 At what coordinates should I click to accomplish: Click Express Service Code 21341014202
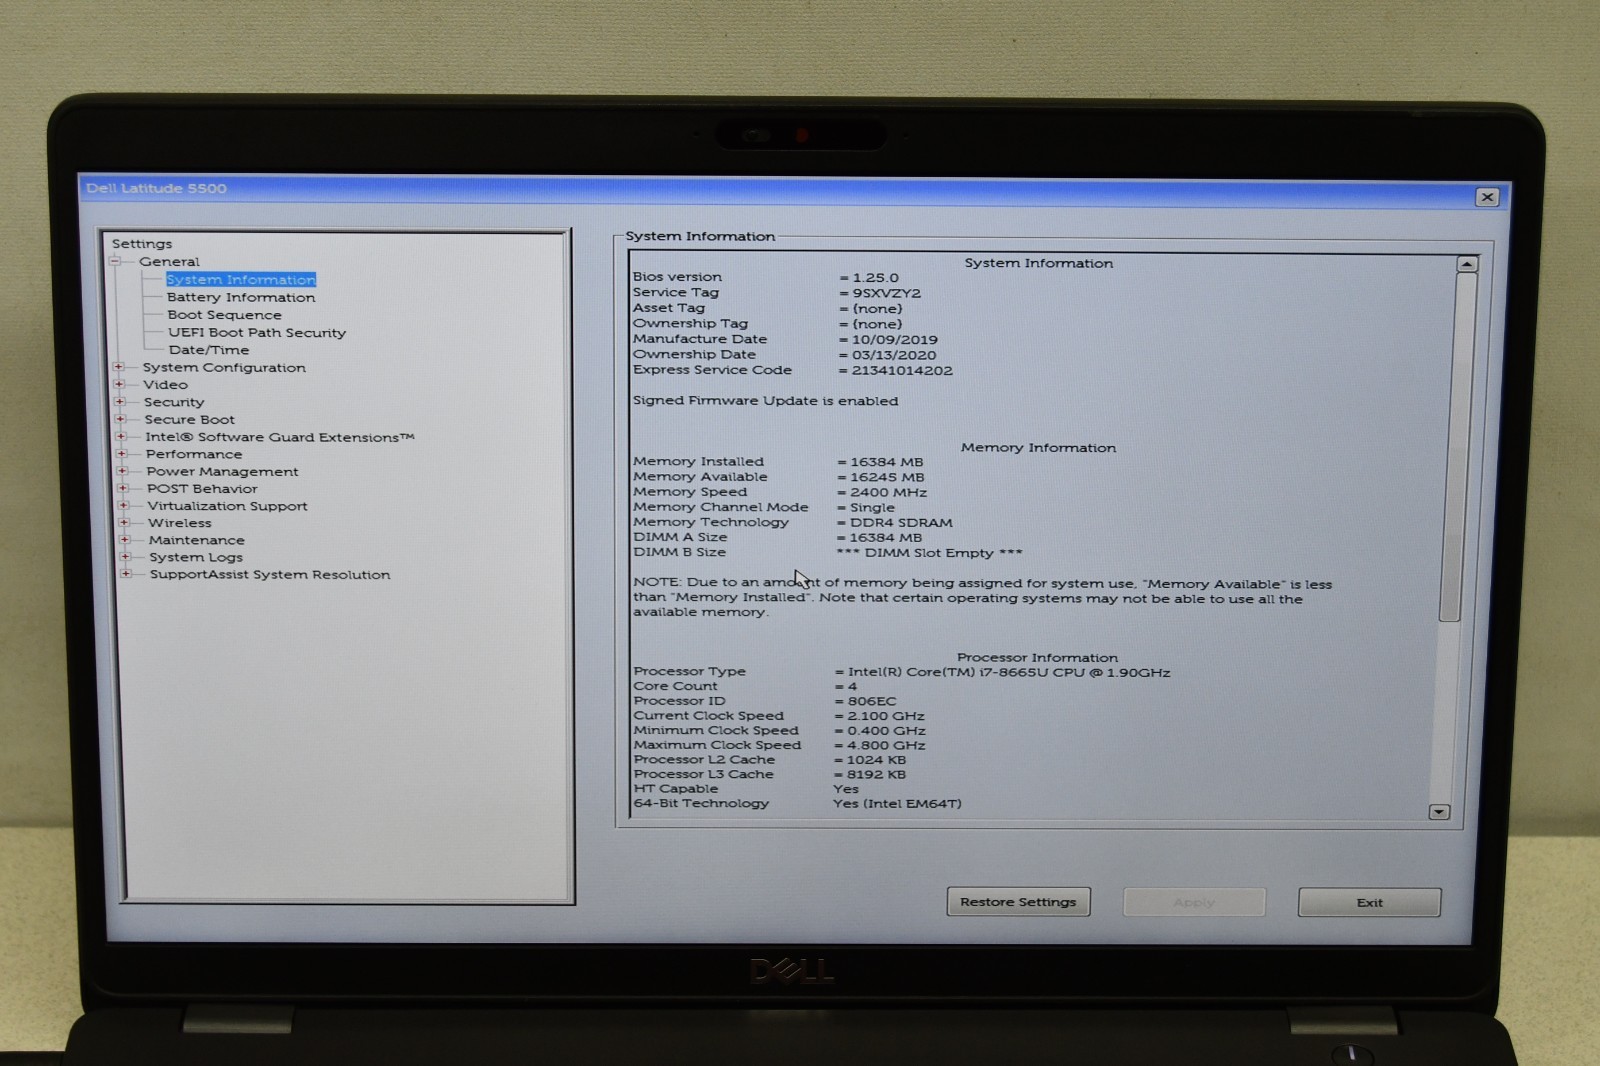coord(902,371)
